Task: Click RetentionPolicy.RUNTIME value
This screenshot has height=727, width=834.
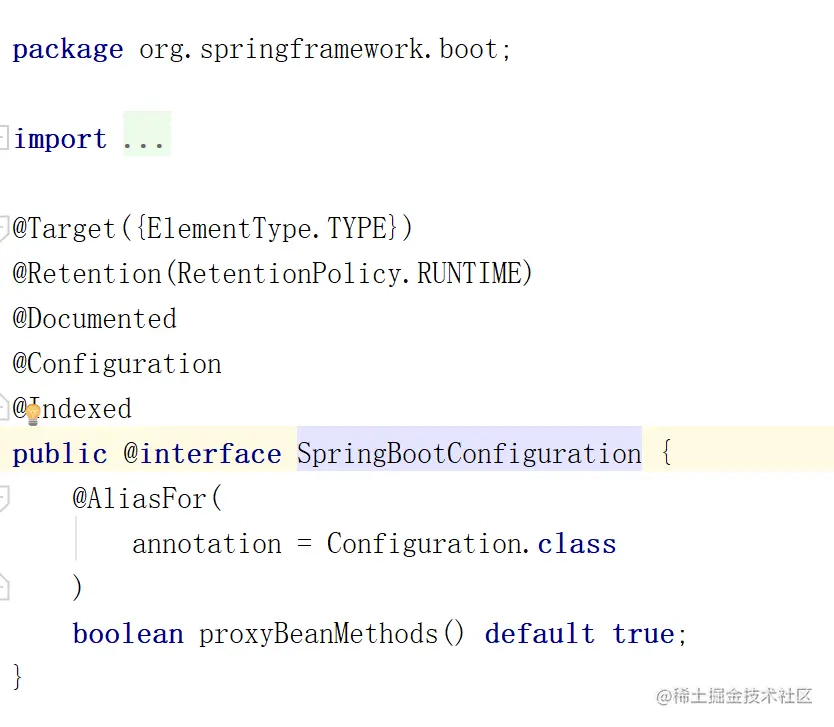Action: coord(349,273)
